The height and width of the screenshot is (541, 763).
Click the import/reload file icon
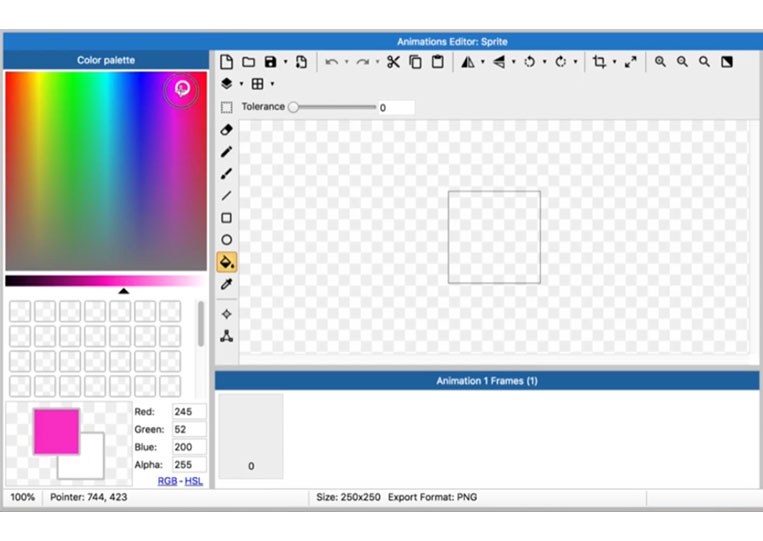301,62
